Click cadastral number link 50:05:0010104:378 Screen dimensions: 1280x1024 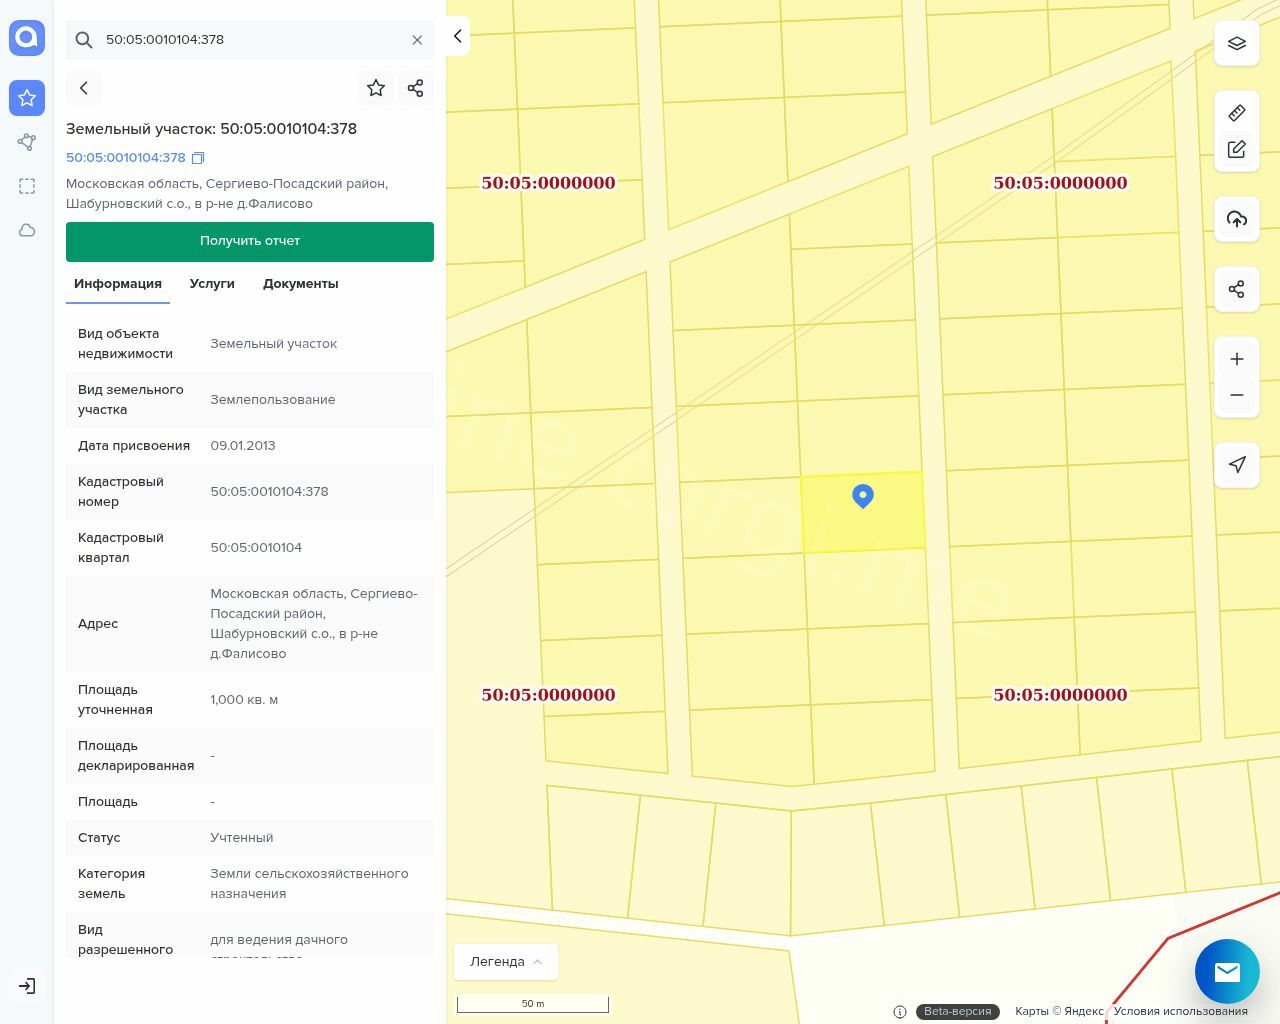pos(126,158)
